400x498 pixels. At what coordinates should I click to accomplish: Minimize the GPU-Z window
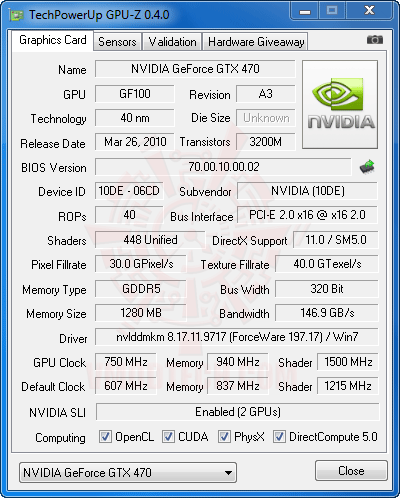(x=305, y=11)
